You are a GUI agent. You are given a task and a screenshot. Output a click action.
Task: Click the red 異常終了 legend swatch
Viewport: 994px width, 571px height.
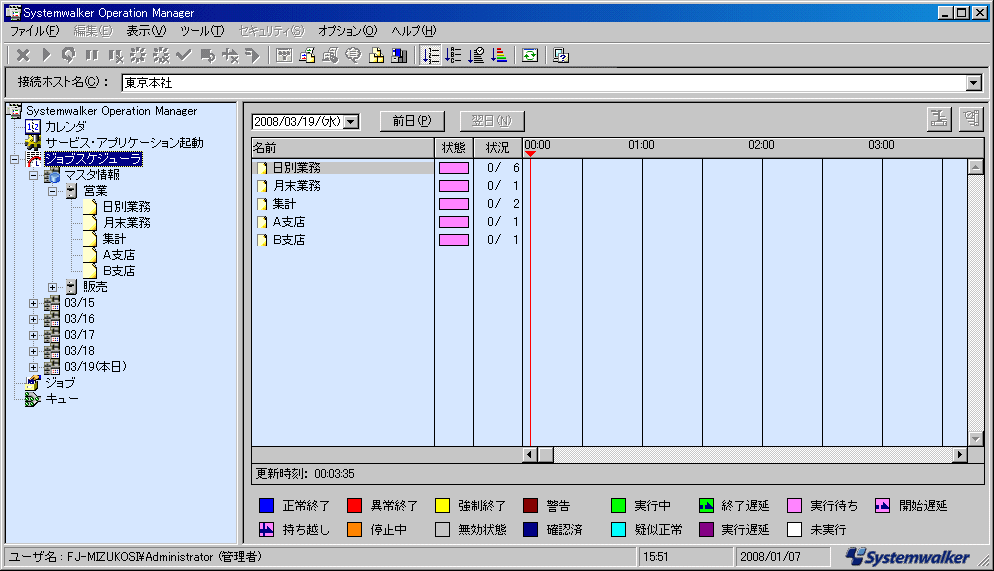click(354, 506)
